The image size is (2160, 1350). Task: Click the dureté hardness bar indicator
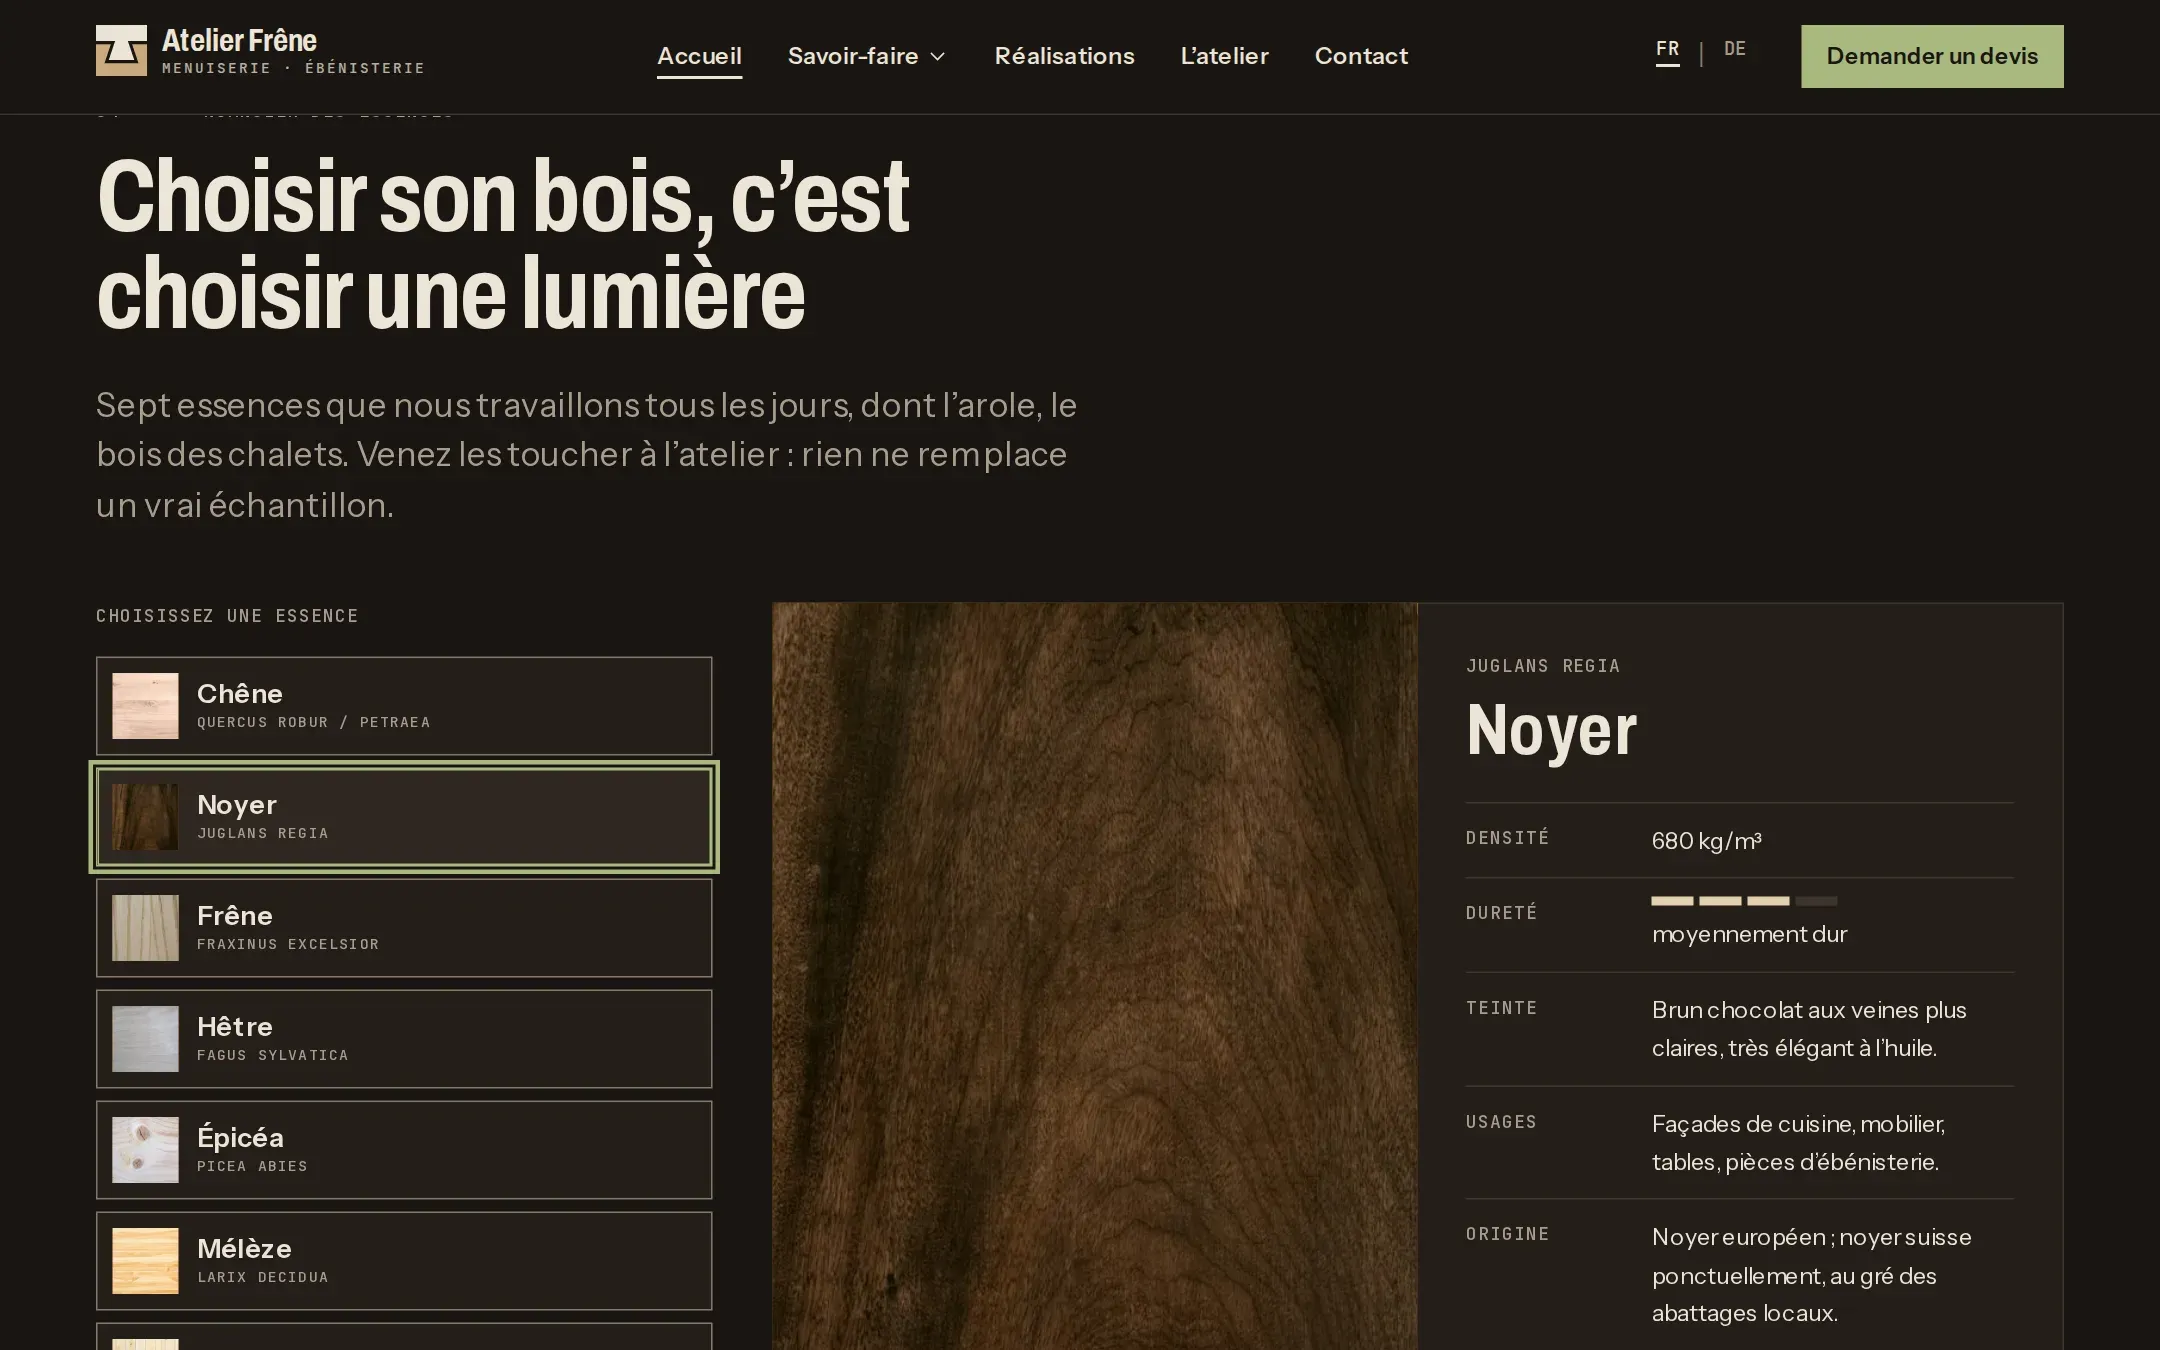(1744, 901)
